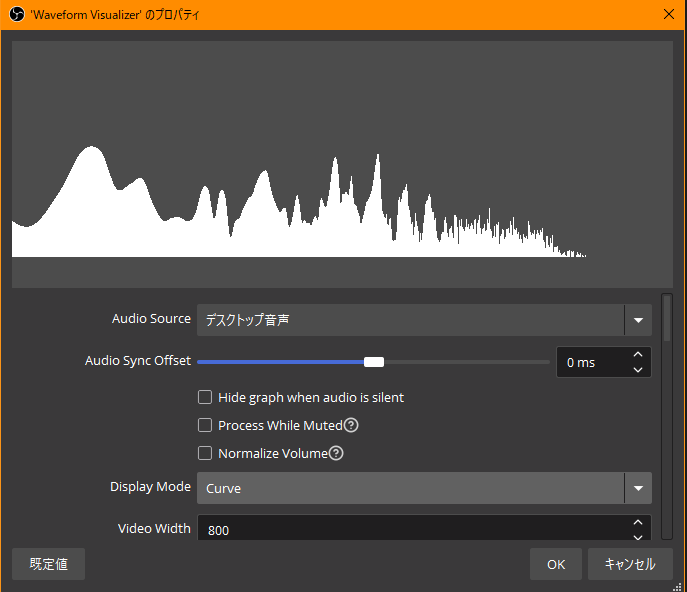Reset settings with the 既定値 button
The image size is (687, 592).
tap(48, 564)
